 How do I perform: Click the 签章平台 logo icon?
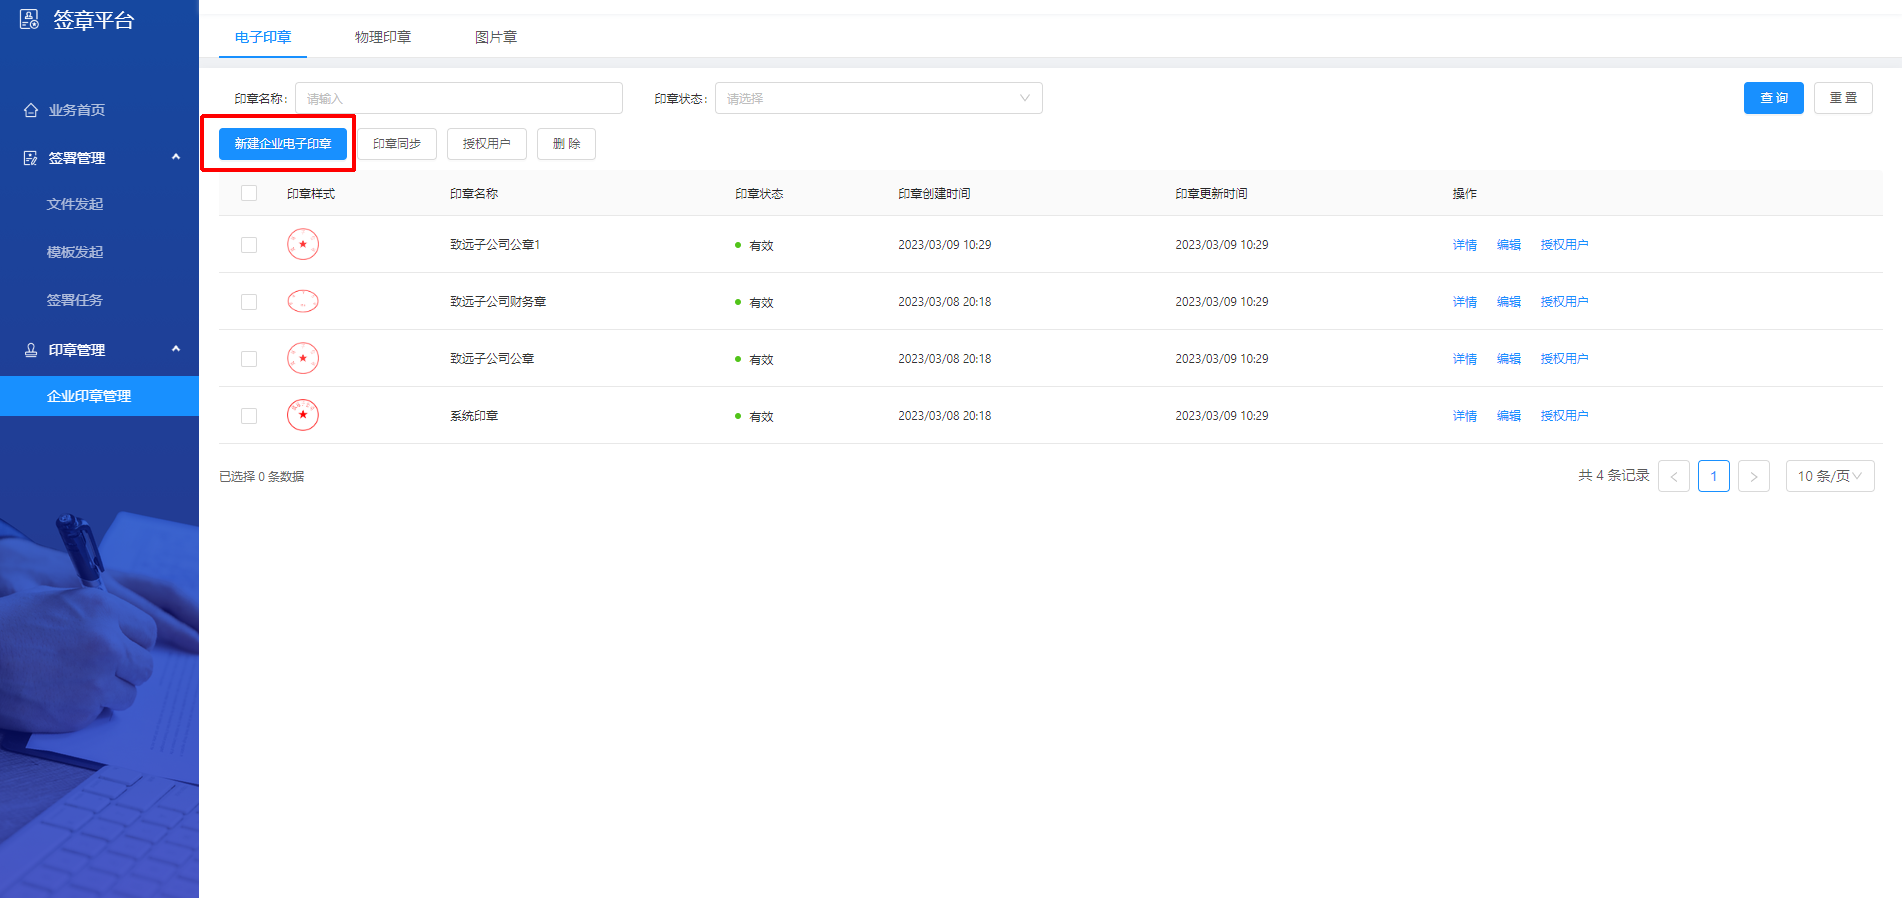click(x=29, y=19)
